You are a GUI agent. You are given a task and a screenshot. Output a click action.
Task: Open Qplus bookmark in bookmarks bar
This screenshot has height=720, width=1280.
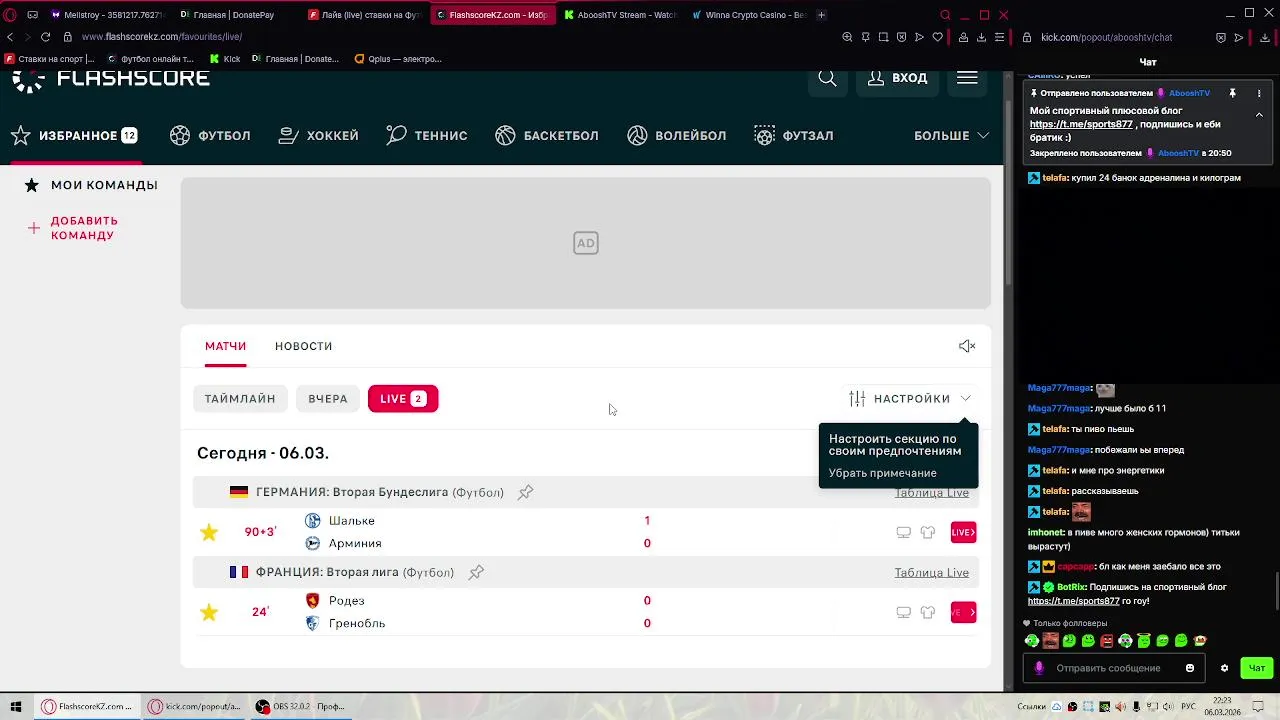(x=398, y=59)
